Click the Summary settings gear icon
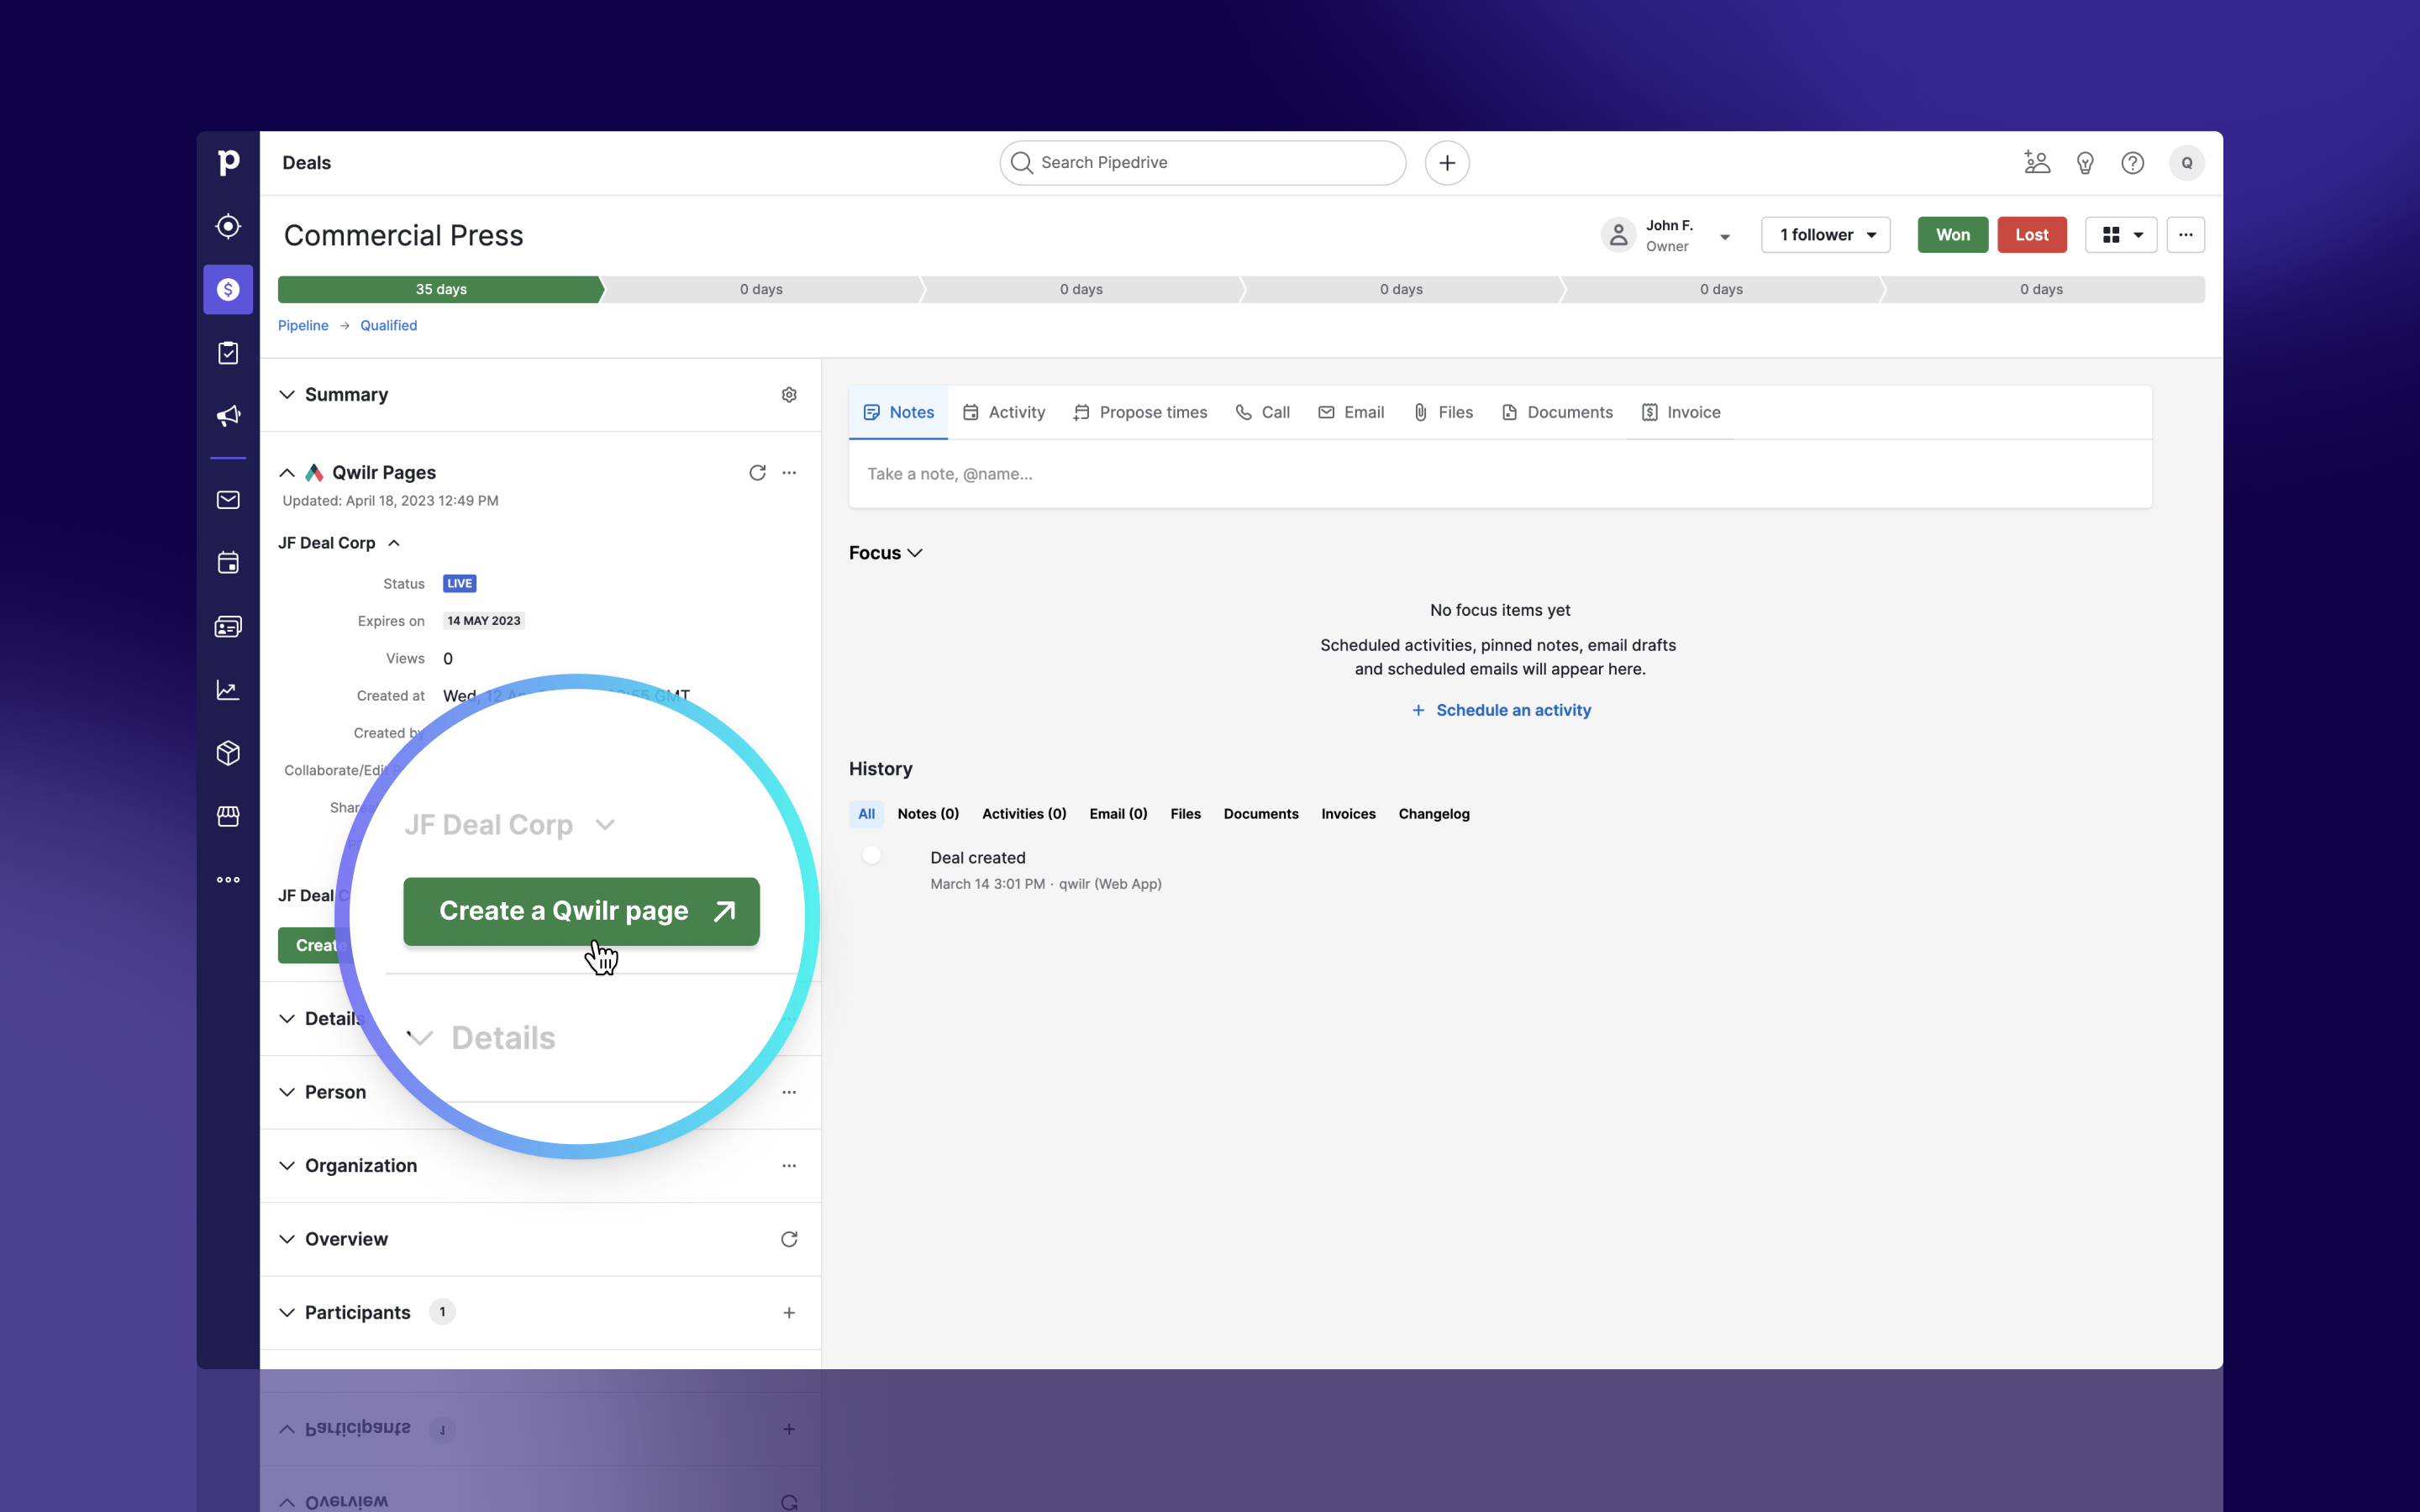Viewport: 2420px width, 1512px height. [789, 395]
